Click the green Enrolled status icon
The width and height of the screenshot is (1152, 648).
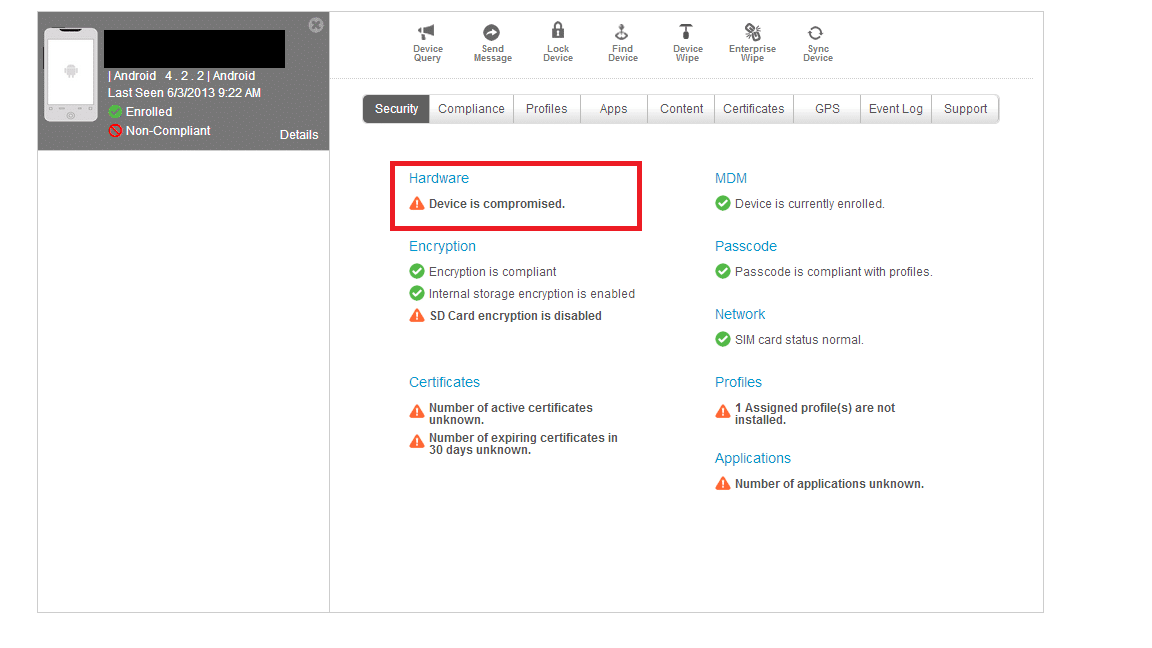coord(115,112)
